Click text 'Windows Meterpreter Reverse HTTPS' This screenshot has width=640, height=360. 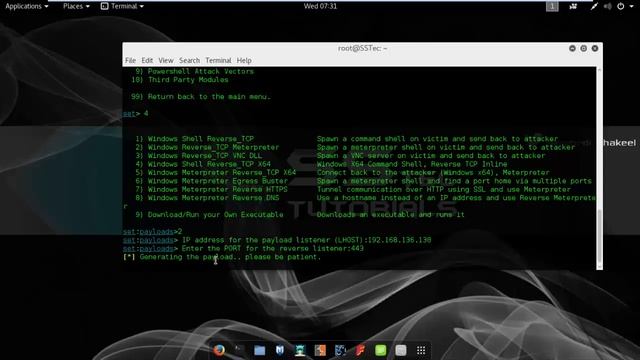tap(218, 189)
